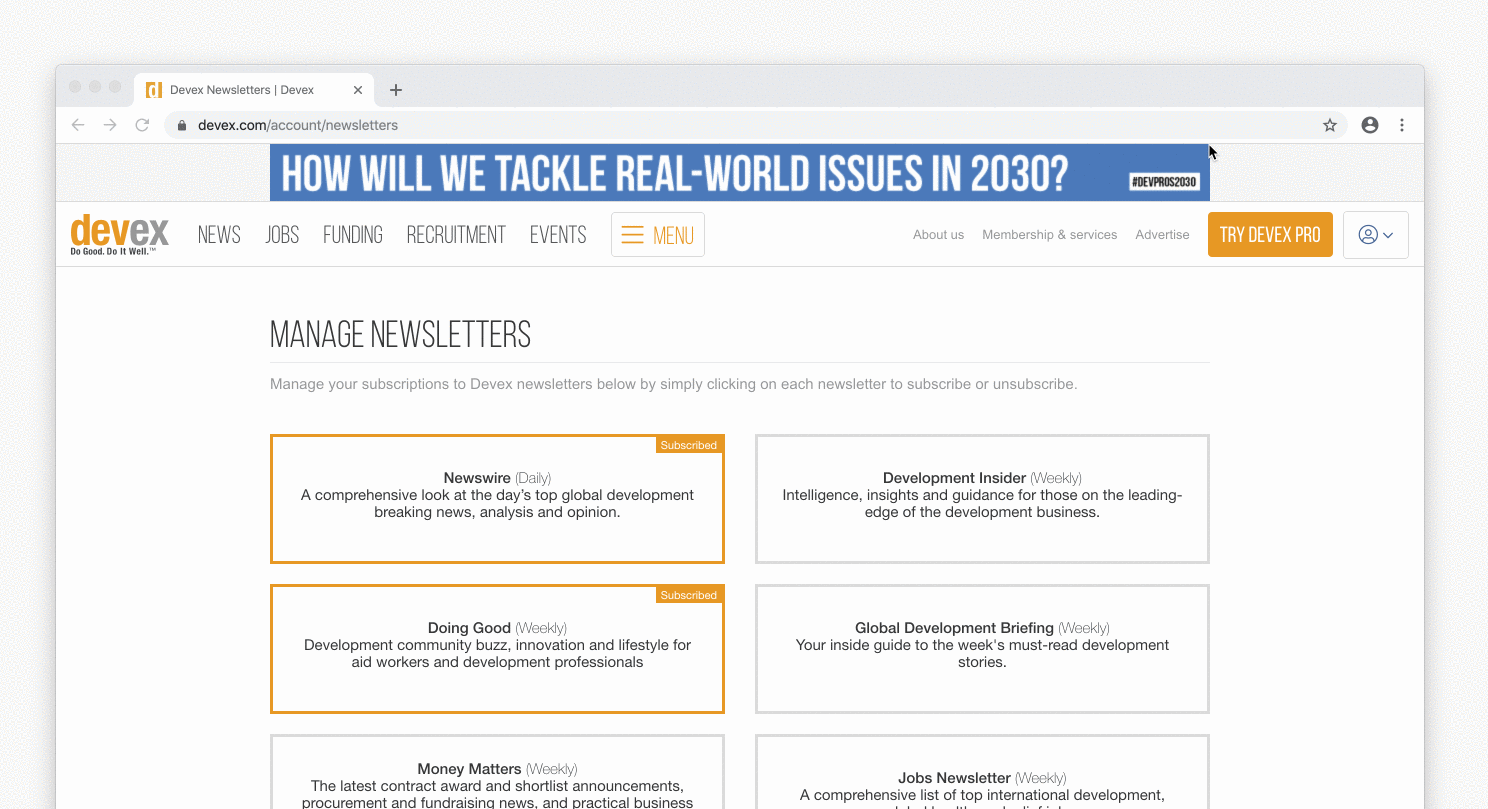Click the browser forward arrow
Image resolution: width=1488 pixels, height=809 pixels.
click(x=110, y=125)
